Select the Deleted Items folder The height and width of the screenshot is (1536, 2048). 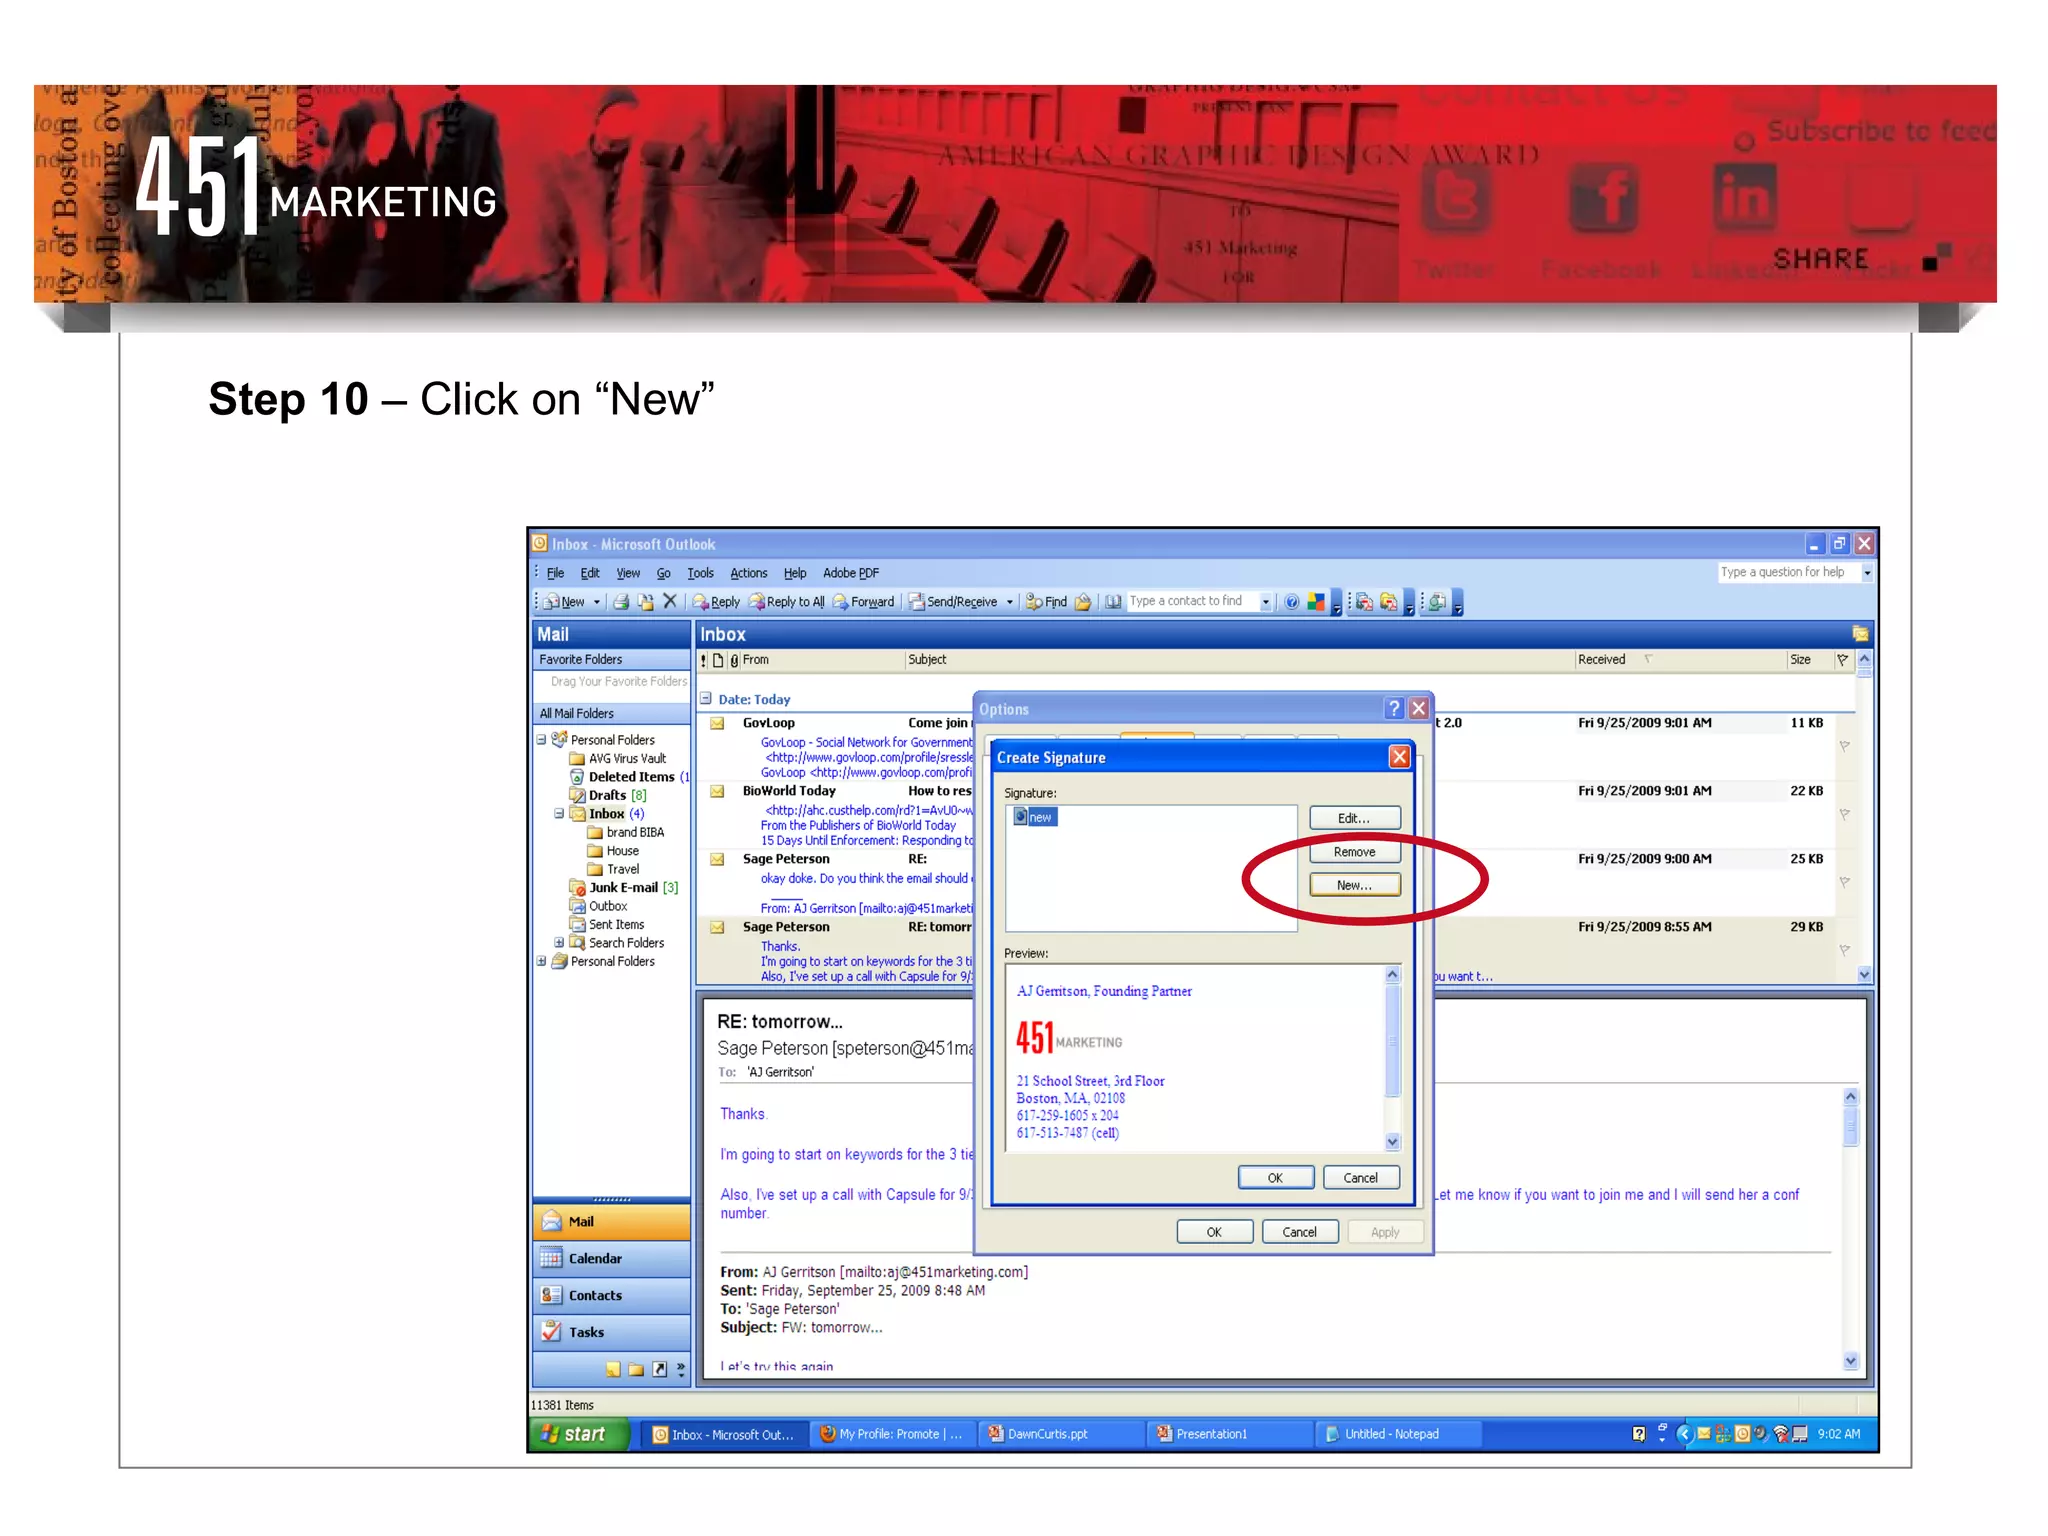click(x=629, y=777)
